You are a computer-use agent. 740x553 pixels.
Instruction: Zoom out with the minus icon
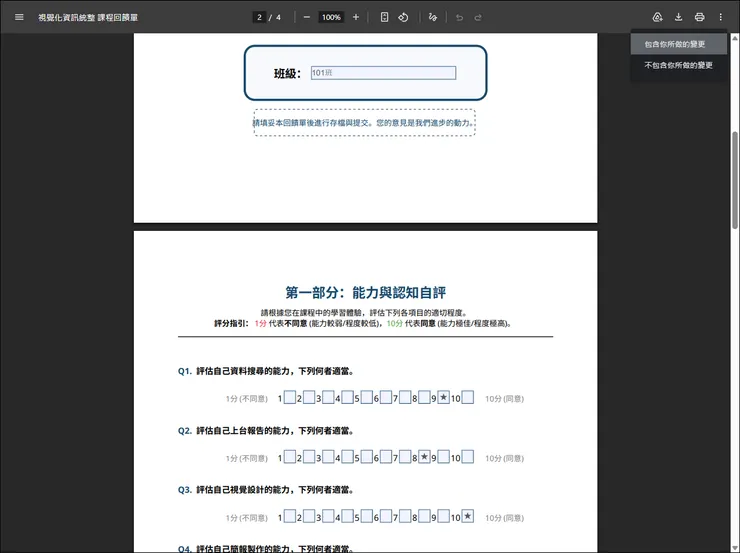307,17
